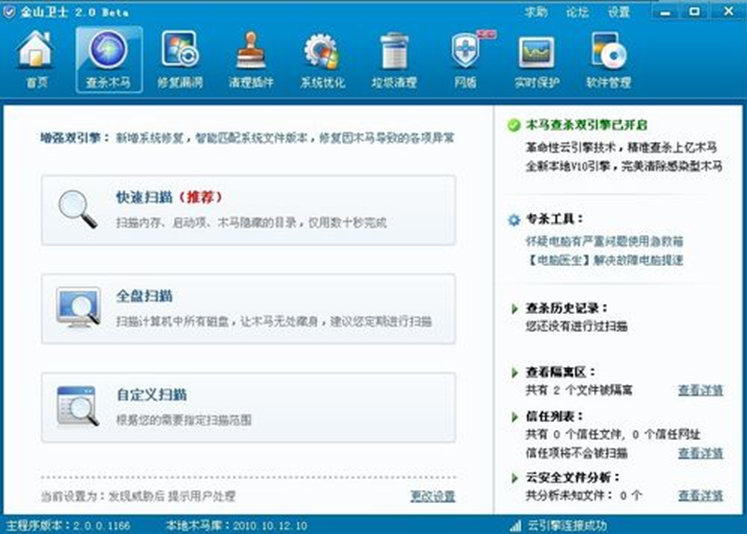Screen dimensions: 747x534
Task: Open 怀疑电脑有严重问题使用急救箱 link
Action: [605, 241]
